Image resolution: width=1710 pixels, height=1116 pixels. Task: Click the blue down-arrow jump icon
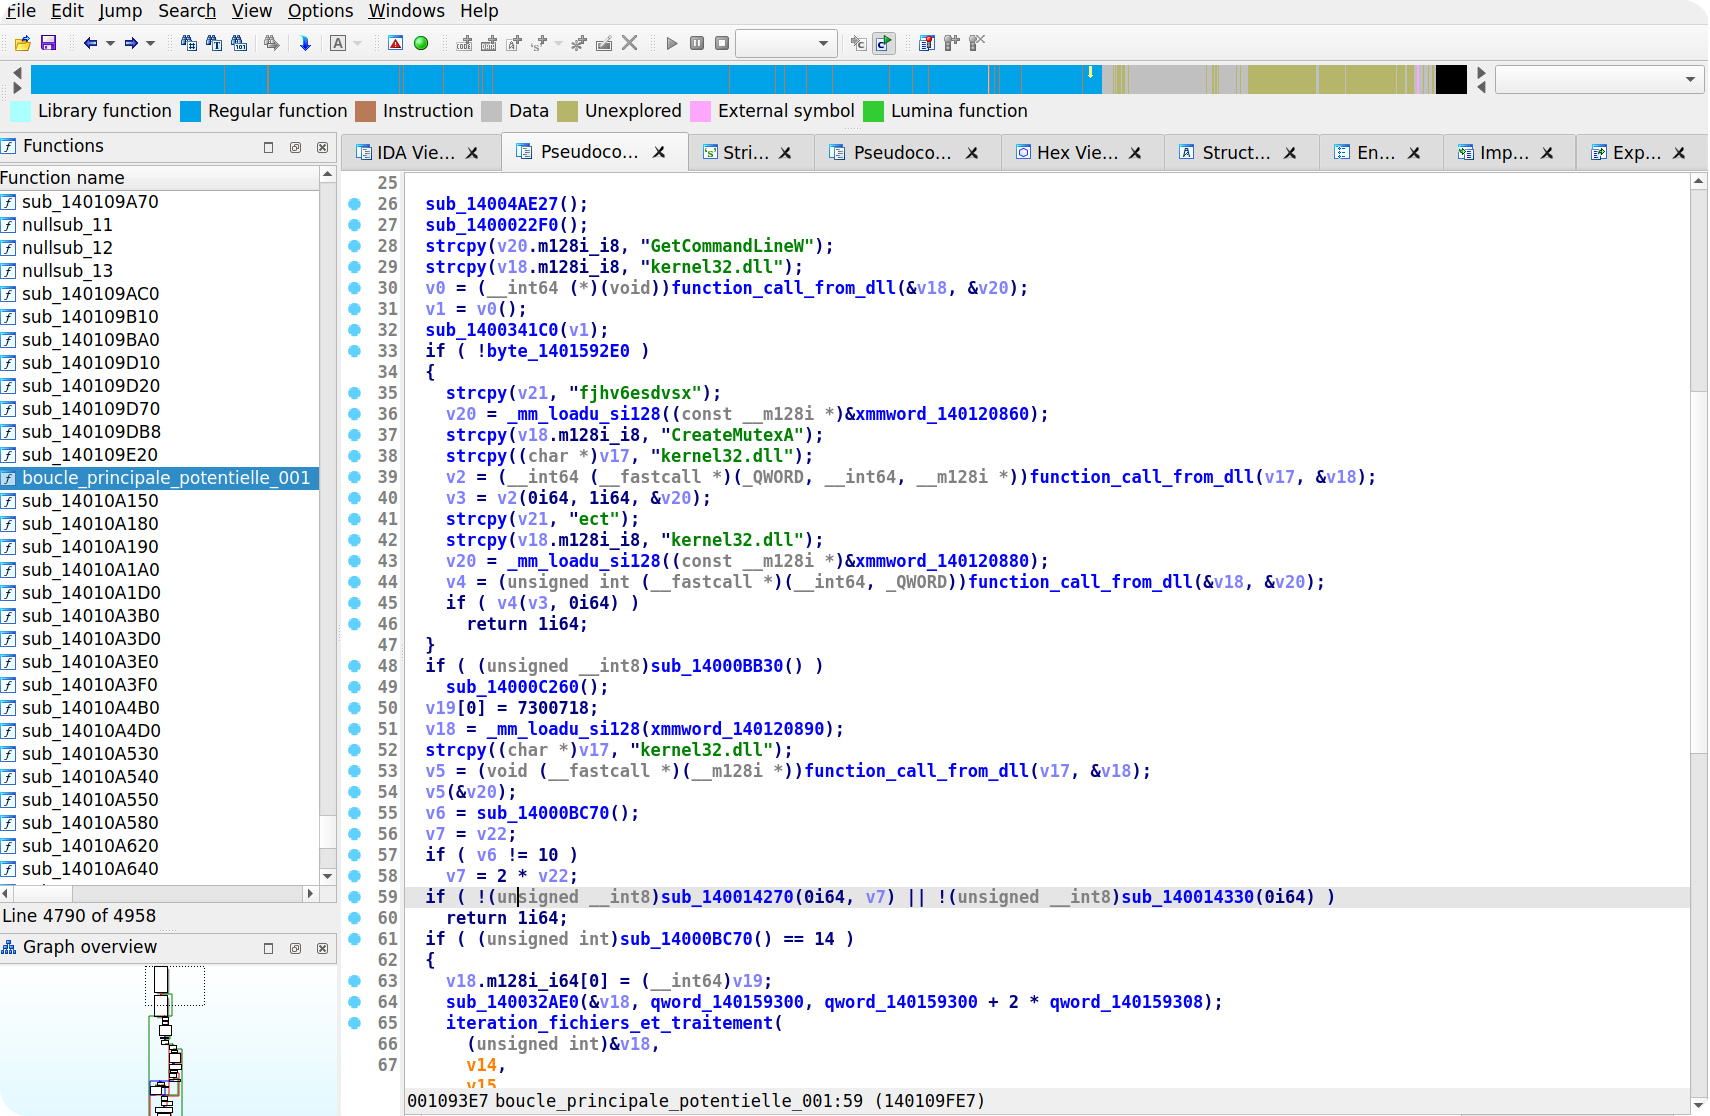coord(305,43)
